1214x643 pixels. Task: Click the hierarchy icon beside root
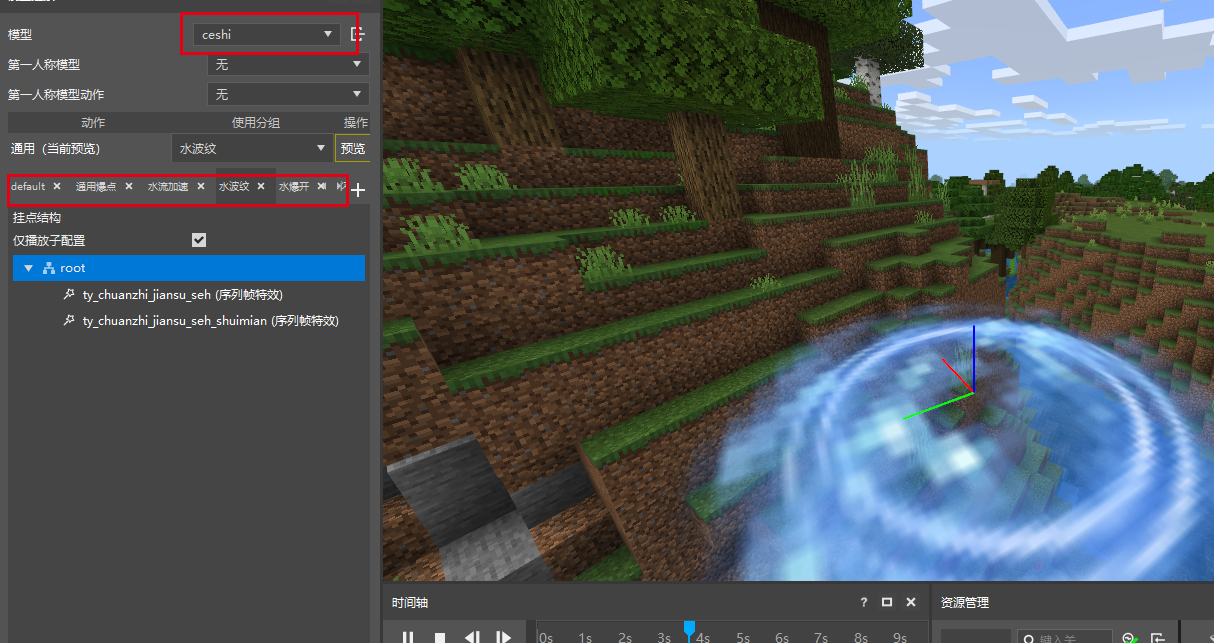click(48, 268)
